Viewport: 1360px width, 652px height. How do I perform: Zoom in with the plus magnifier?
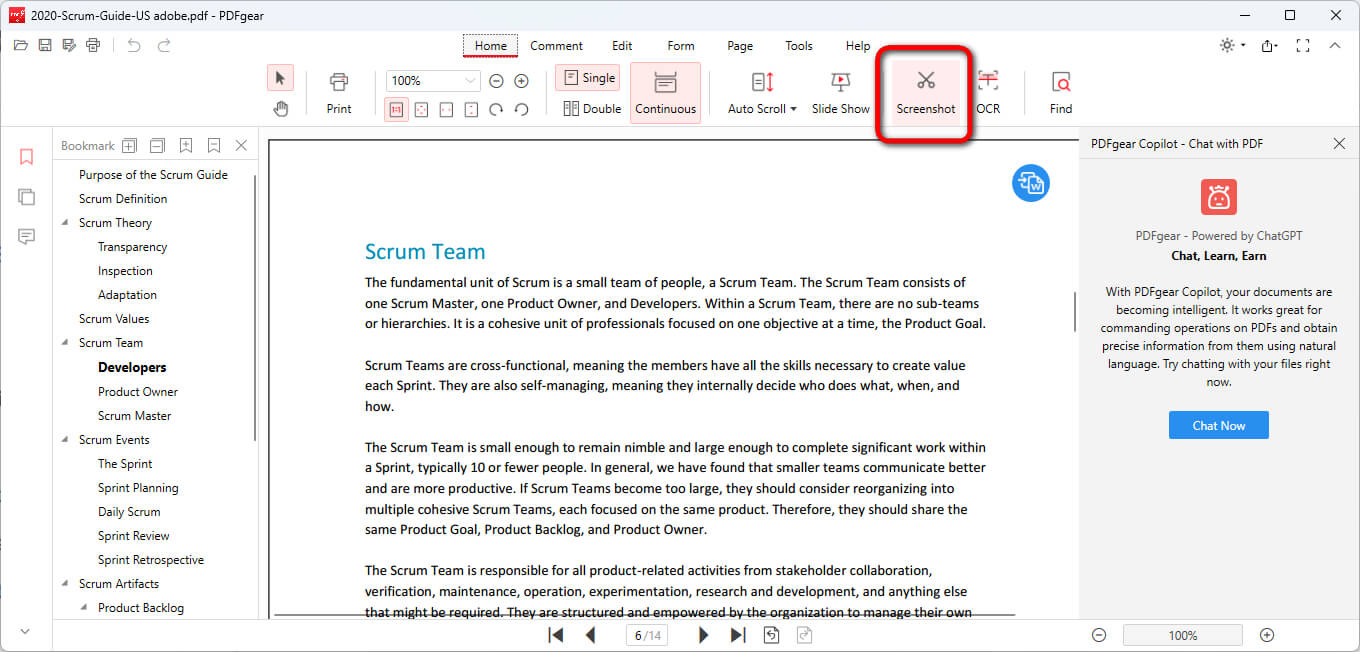coord(520,80)
